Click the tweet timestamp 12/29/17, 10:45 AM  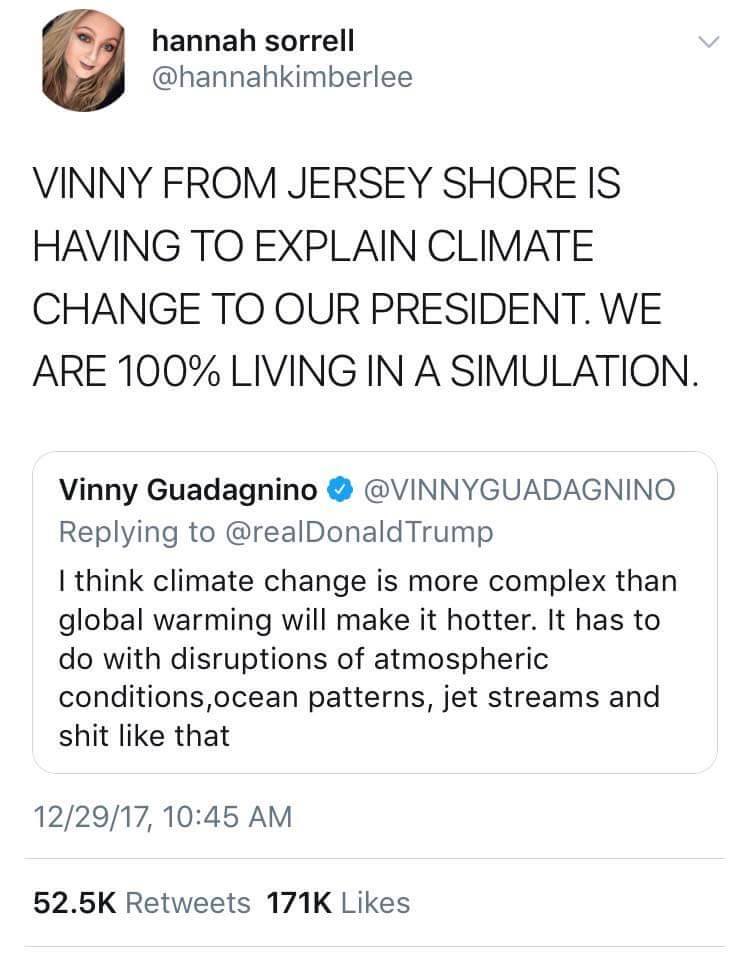[162, 816]
